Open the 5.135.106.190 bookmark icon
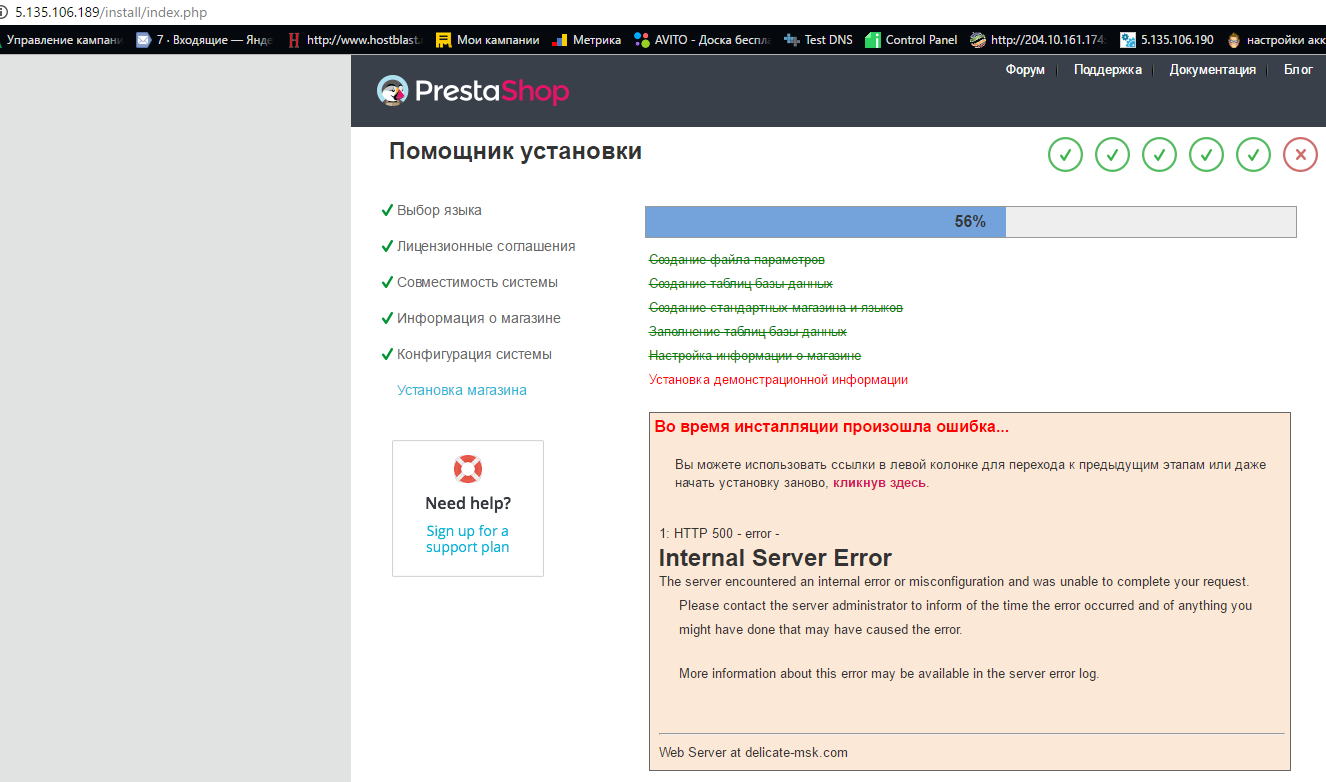The image size is (1326, 782). (1128, 40)
